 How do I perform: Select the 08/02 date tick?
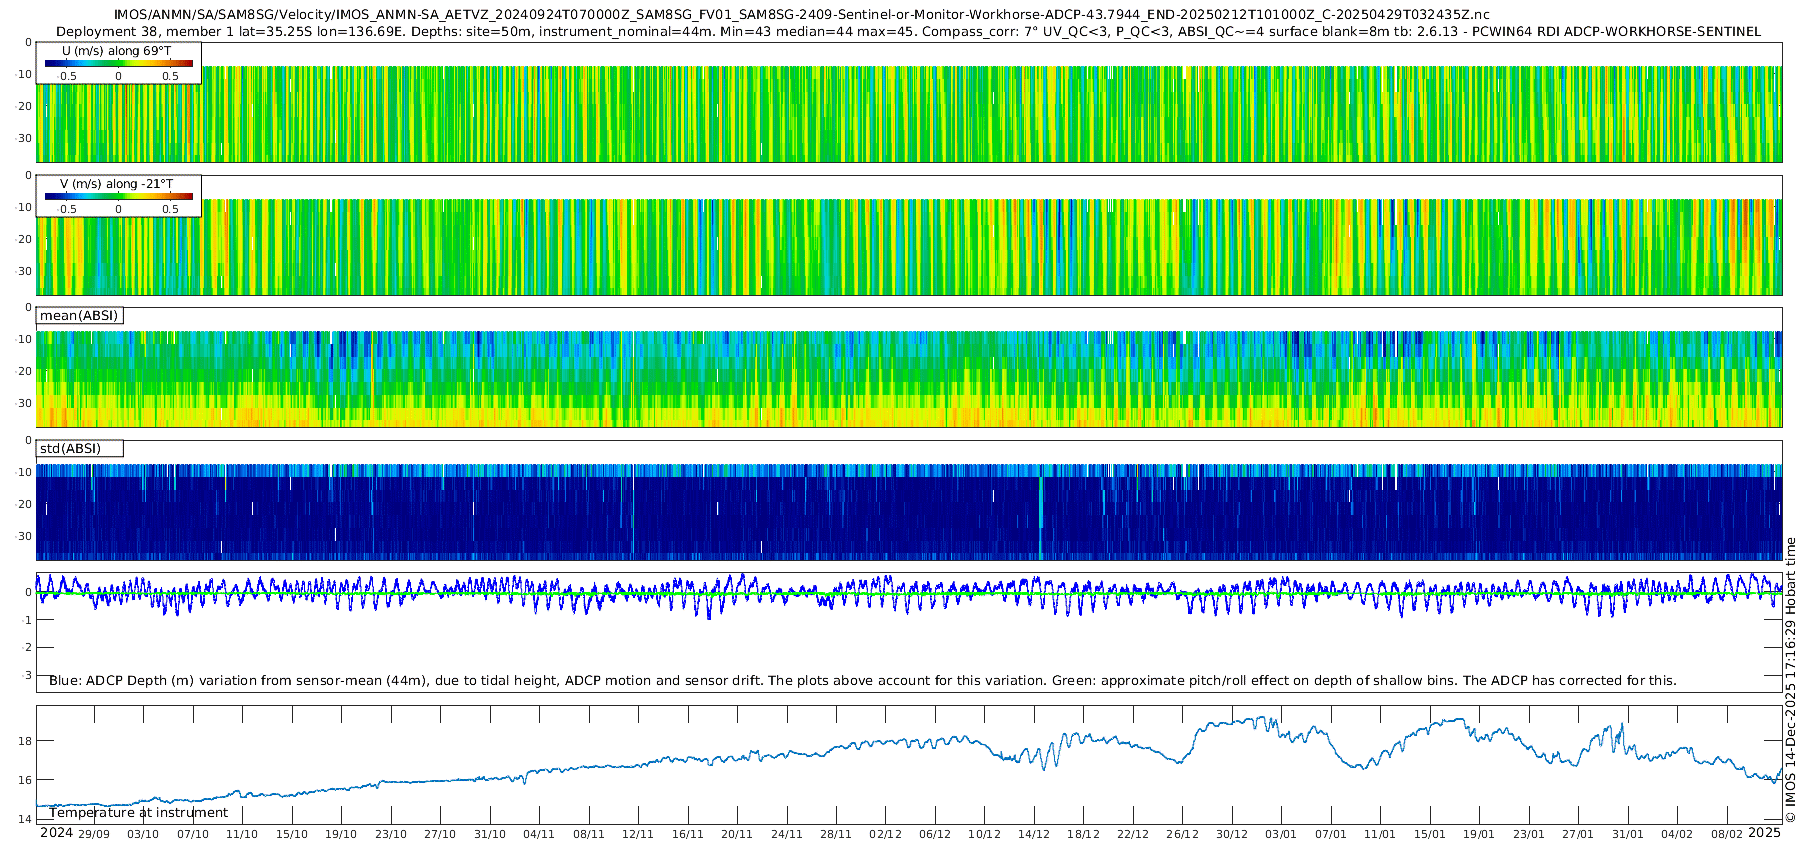(x=1726, y=834)
